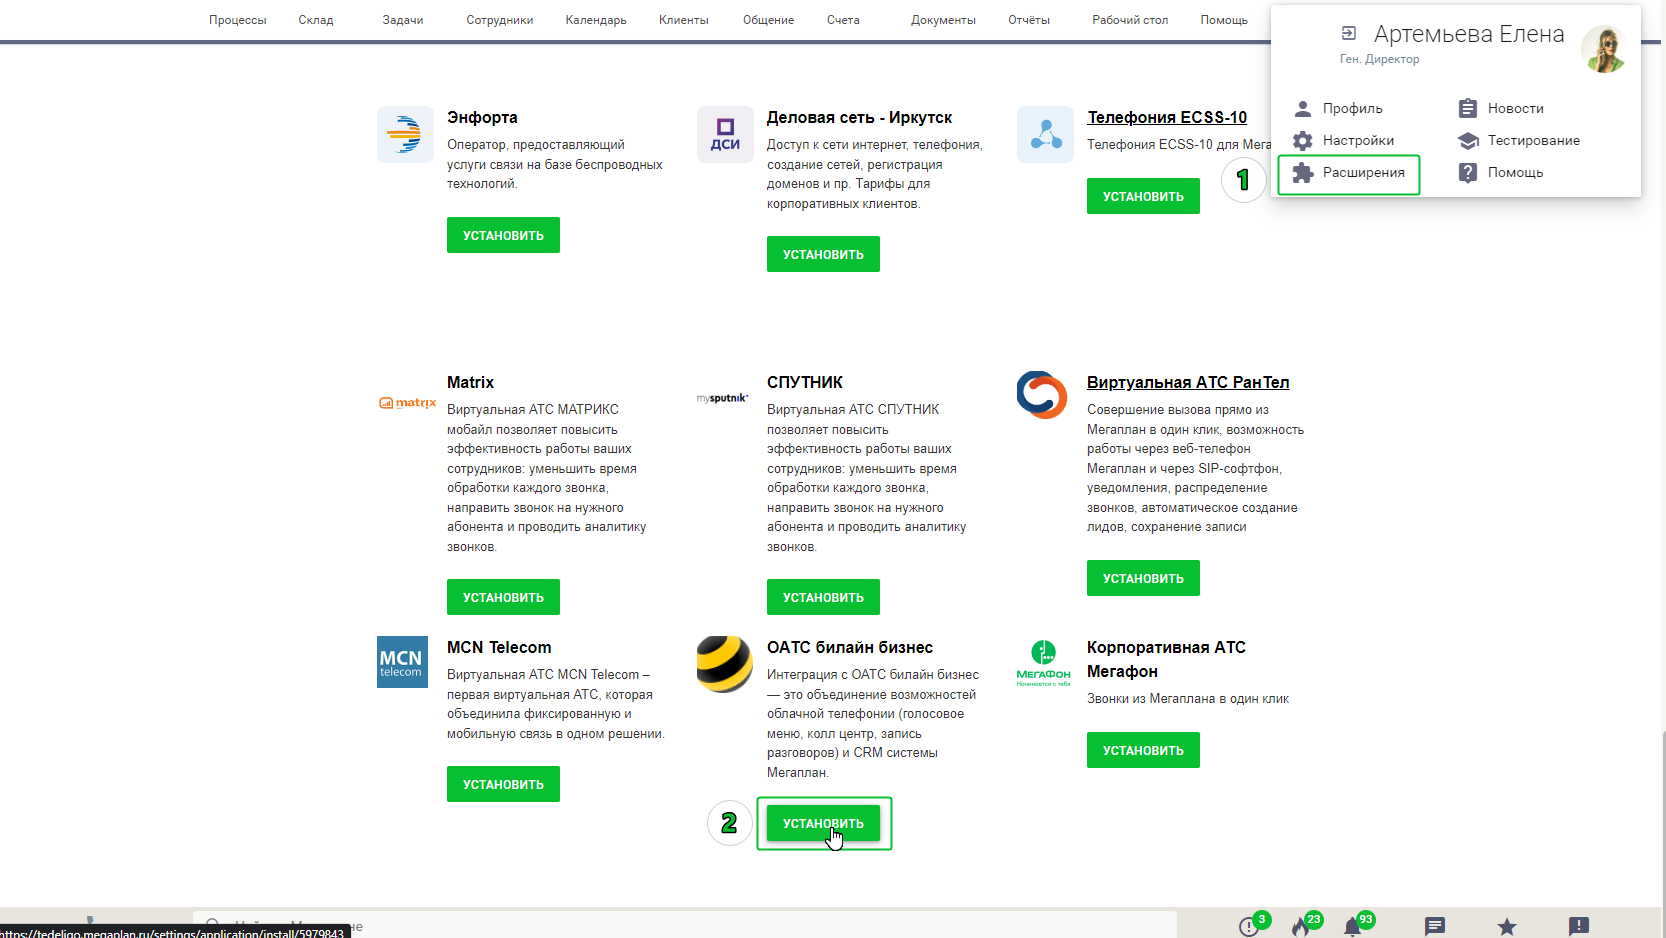Open the Профиль menu item
This screenshot has width=1666, height=938.
(1352, 108)
